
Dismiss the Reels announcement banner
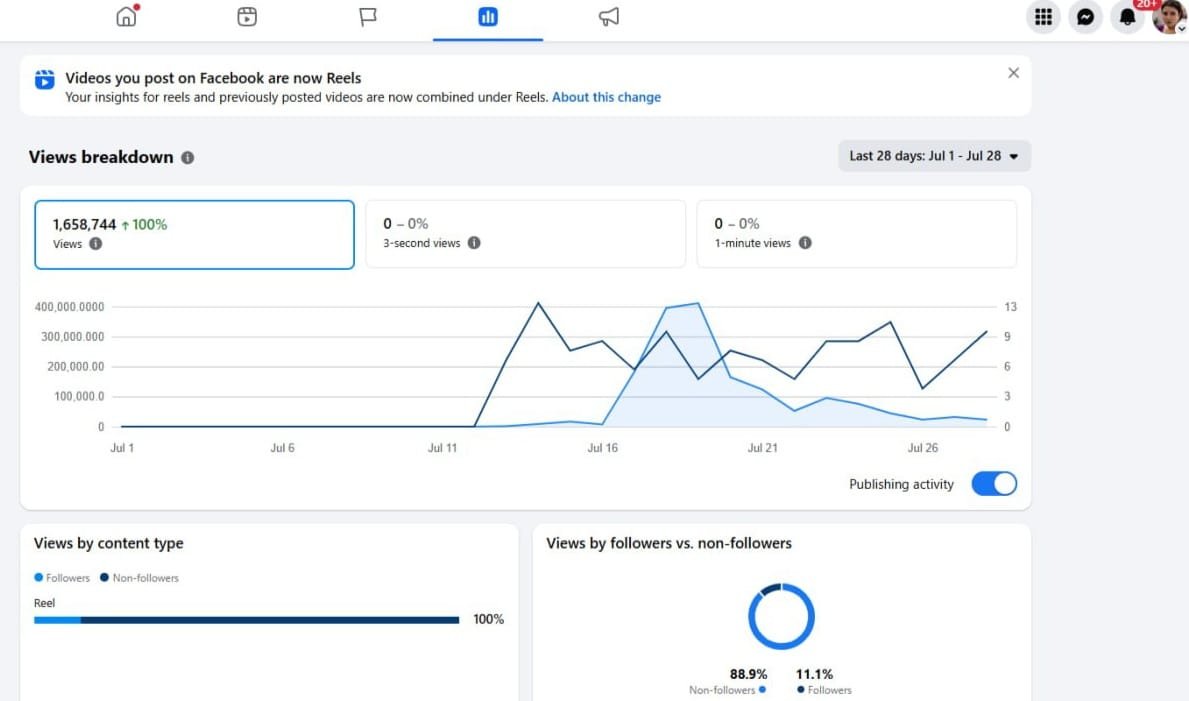[x=1013, y=73]
